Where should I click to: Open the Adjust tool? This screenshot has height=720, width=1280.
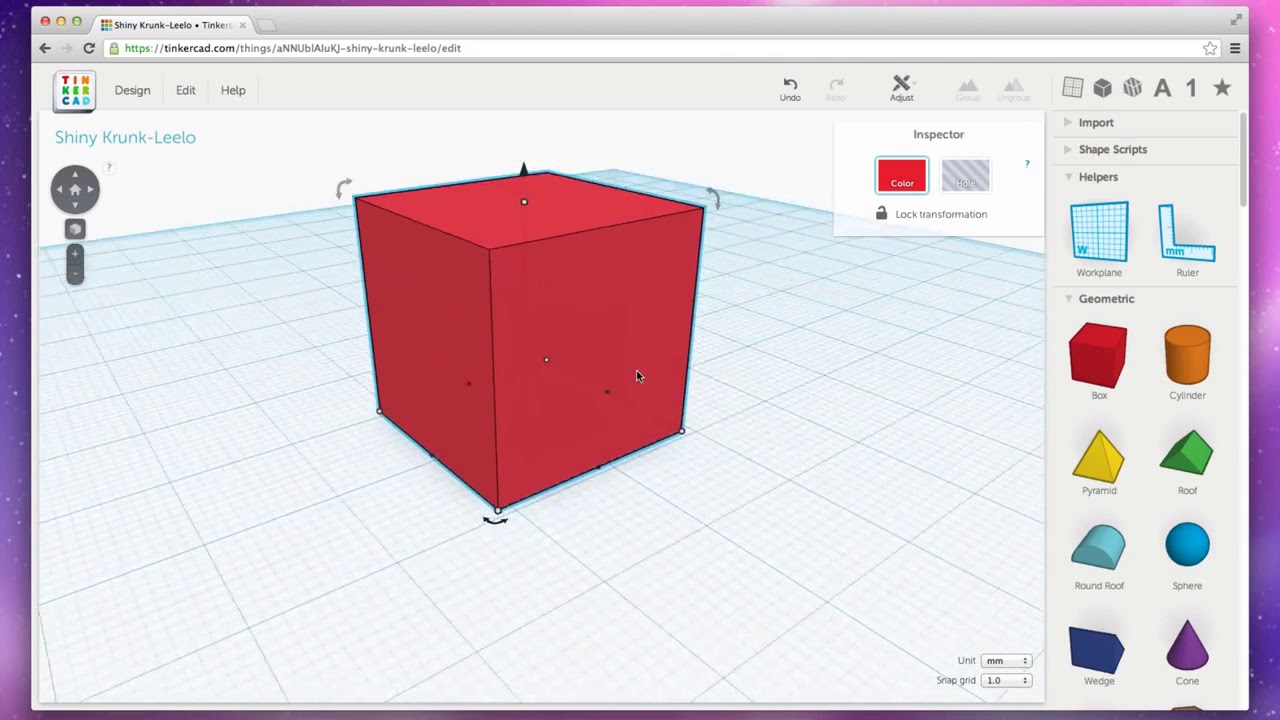coord(902,88)
